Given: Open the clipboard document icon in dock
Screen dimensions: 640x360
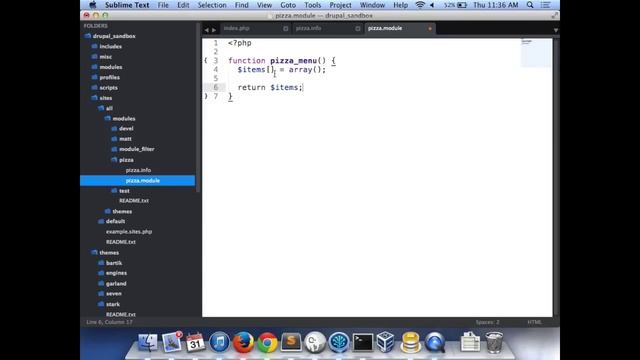Looking at the screenshot, I should point(470,342).
